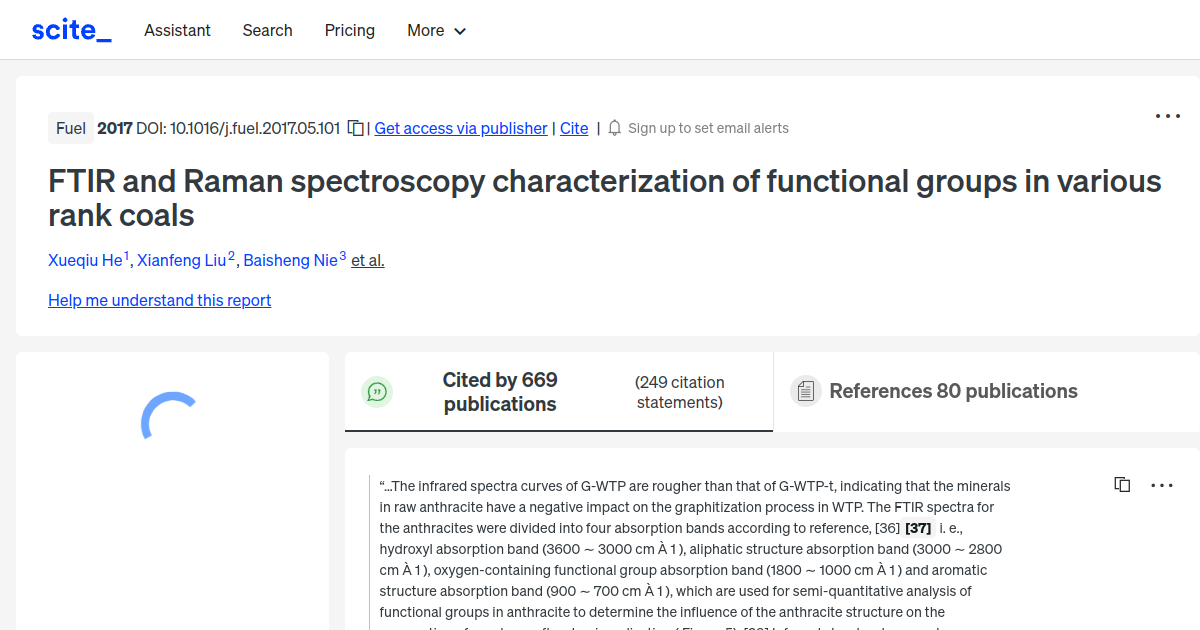The image size is (1200, 630).
Task: Toggle the References 80 publications panel
Action: click(x=953, y=391)
